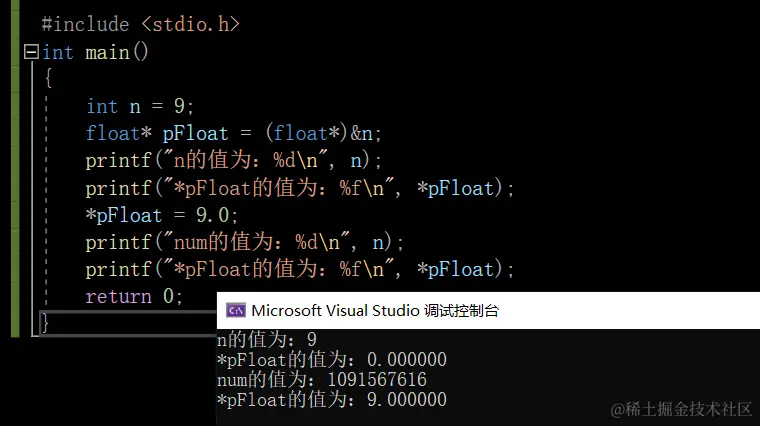Click the opening brace of main
This screenshot has height=426, width=760.
[48, 78]
